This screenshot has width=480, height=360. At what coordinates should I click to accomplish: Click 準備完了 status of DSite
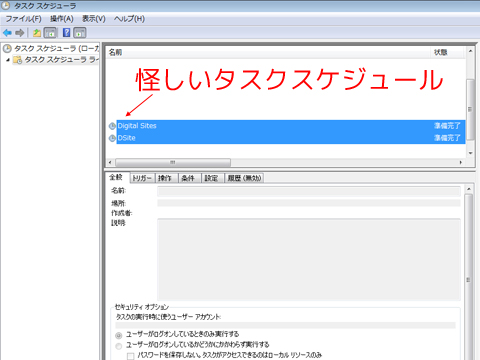pyautogui.click(x=447, y=138)
